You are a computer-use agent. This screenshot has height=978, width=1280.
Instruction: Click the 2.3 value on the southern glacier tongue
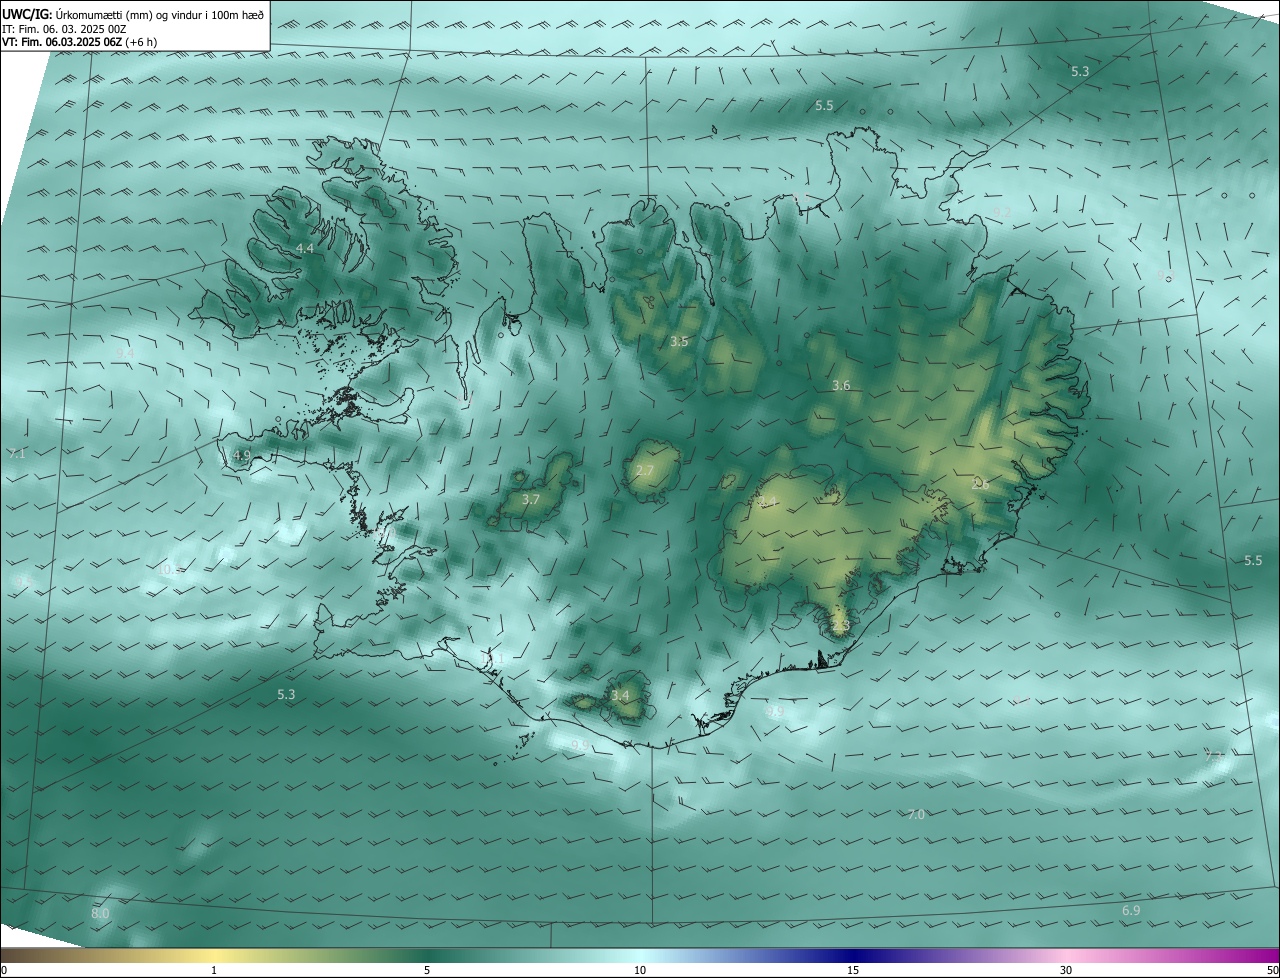(x=841, y=626)
